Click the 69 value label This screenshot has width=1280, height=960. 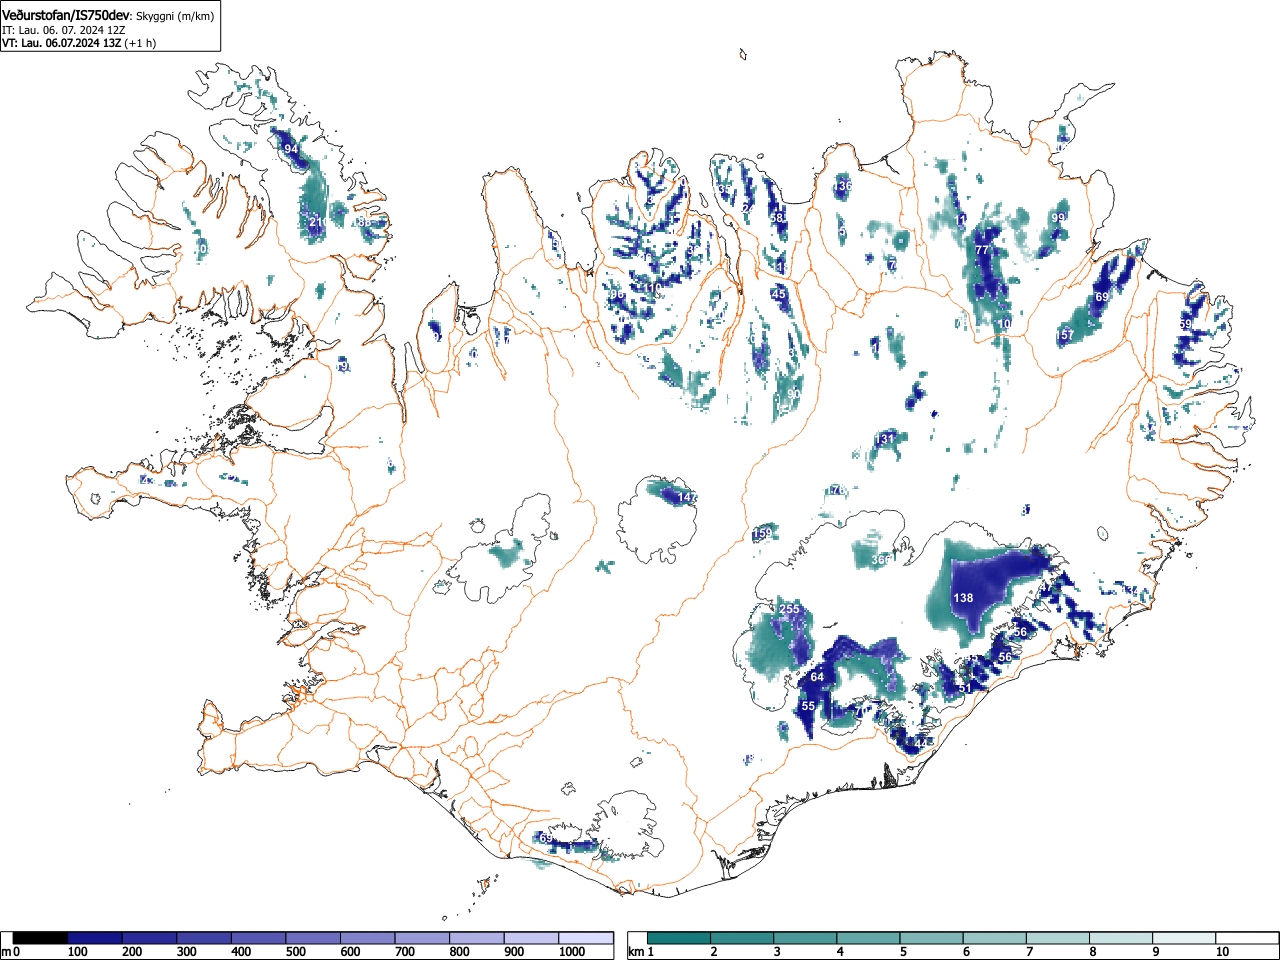[1102, 297]
